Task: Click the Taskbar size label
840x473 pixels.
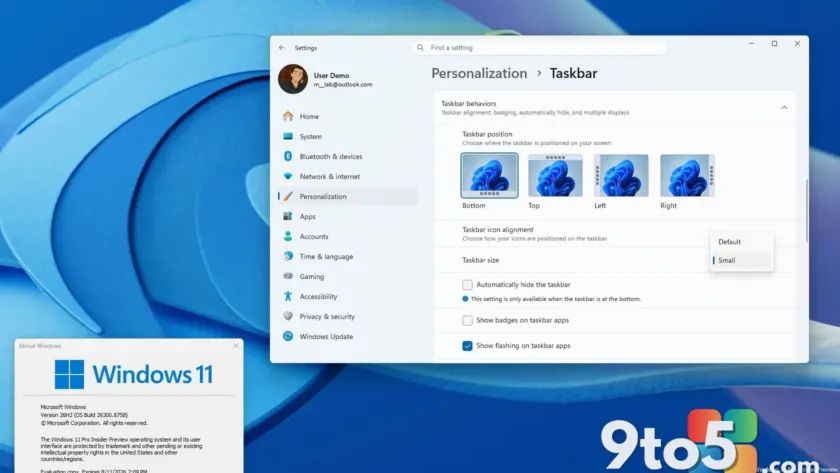Action: [x=481, y=260]
